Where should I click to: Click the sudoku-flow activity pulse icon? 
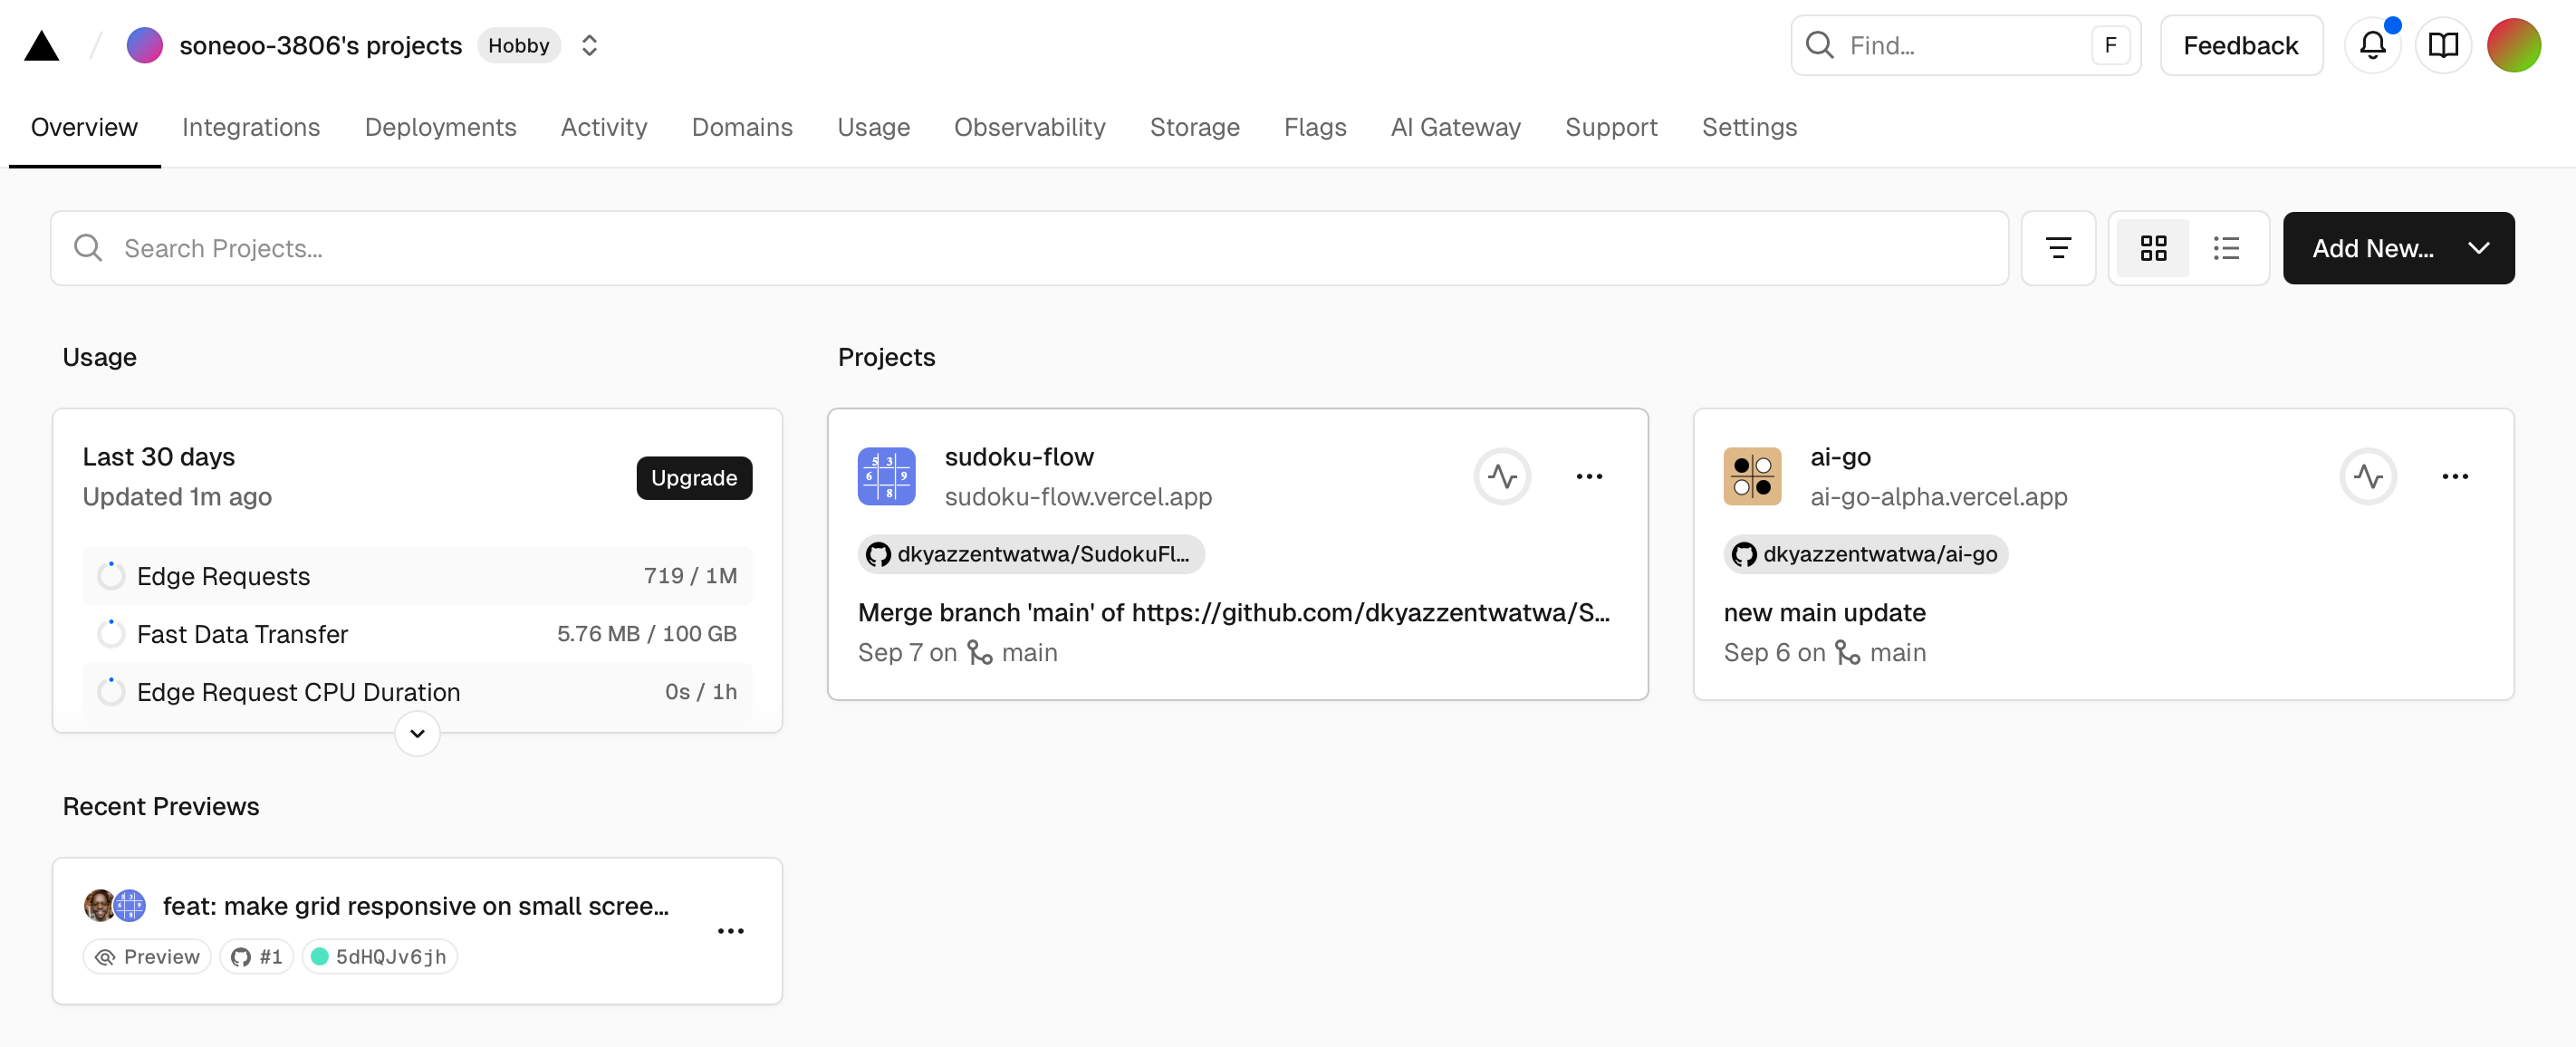(x=1502, y=476)
